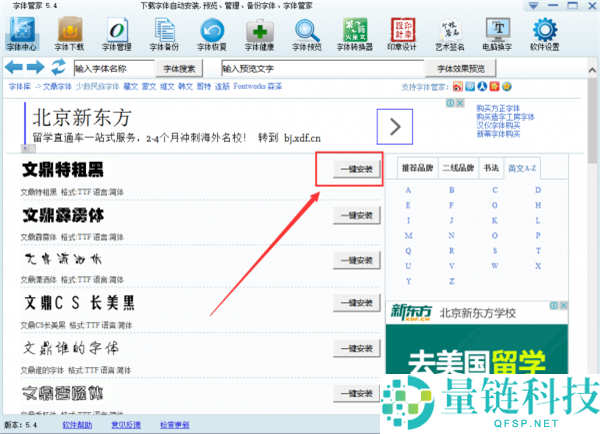This screenshot has width=600, height=434.
Task: Open the 字体预览 (Font Preview) tool
Action: tap(308, 33)
